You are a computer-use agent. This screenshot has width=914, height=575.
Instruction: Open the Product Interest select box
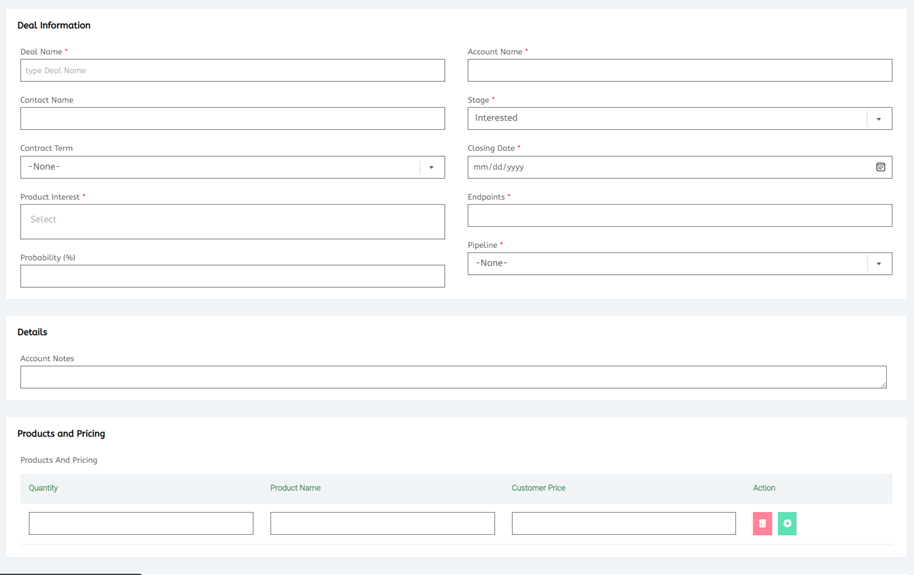[232, 221]
